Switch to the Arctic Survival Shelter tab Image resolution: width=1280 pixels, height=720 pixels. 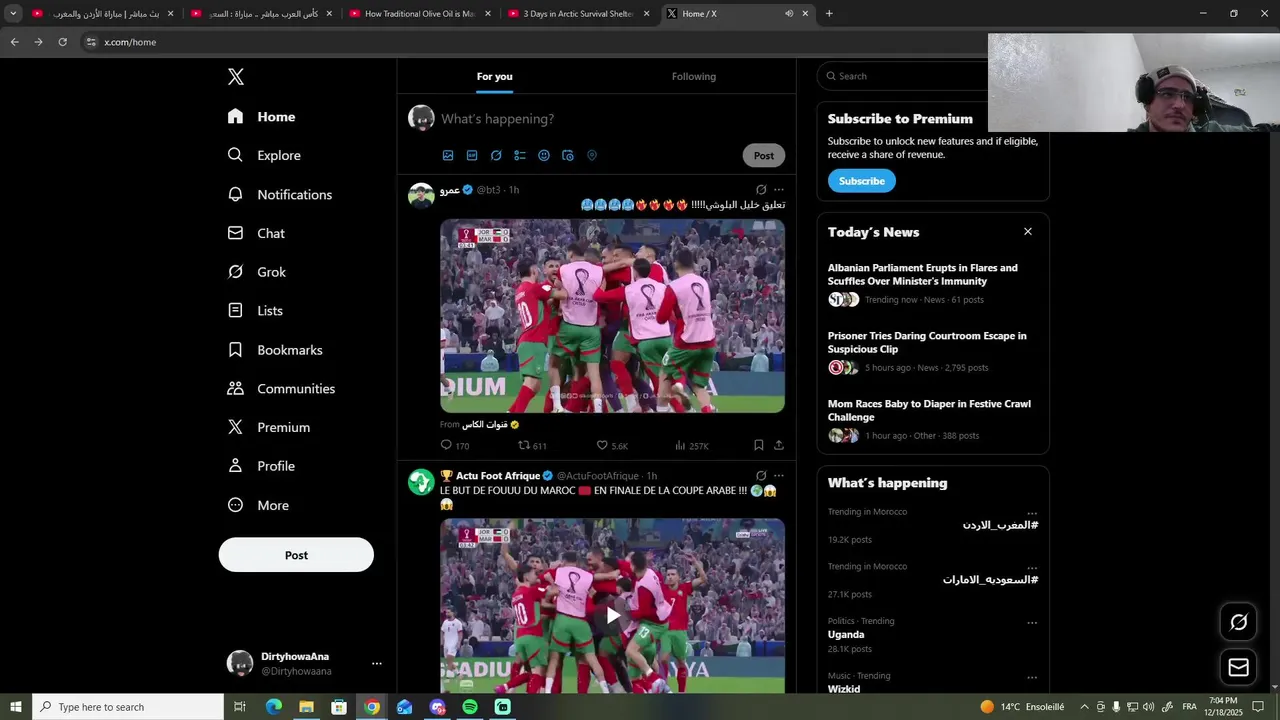tap(580, 14)
